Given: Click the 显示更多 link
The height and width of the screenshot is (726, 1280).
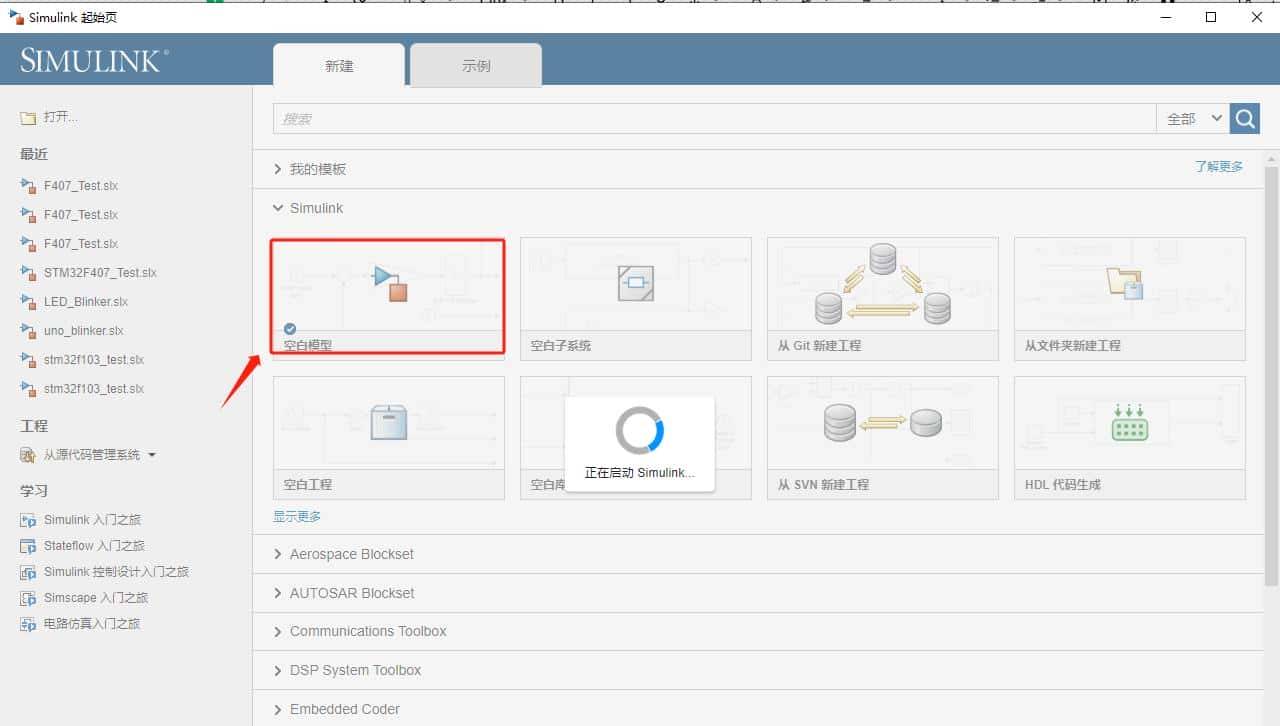Looking at the screenshot, I should [x=297, y=516].
